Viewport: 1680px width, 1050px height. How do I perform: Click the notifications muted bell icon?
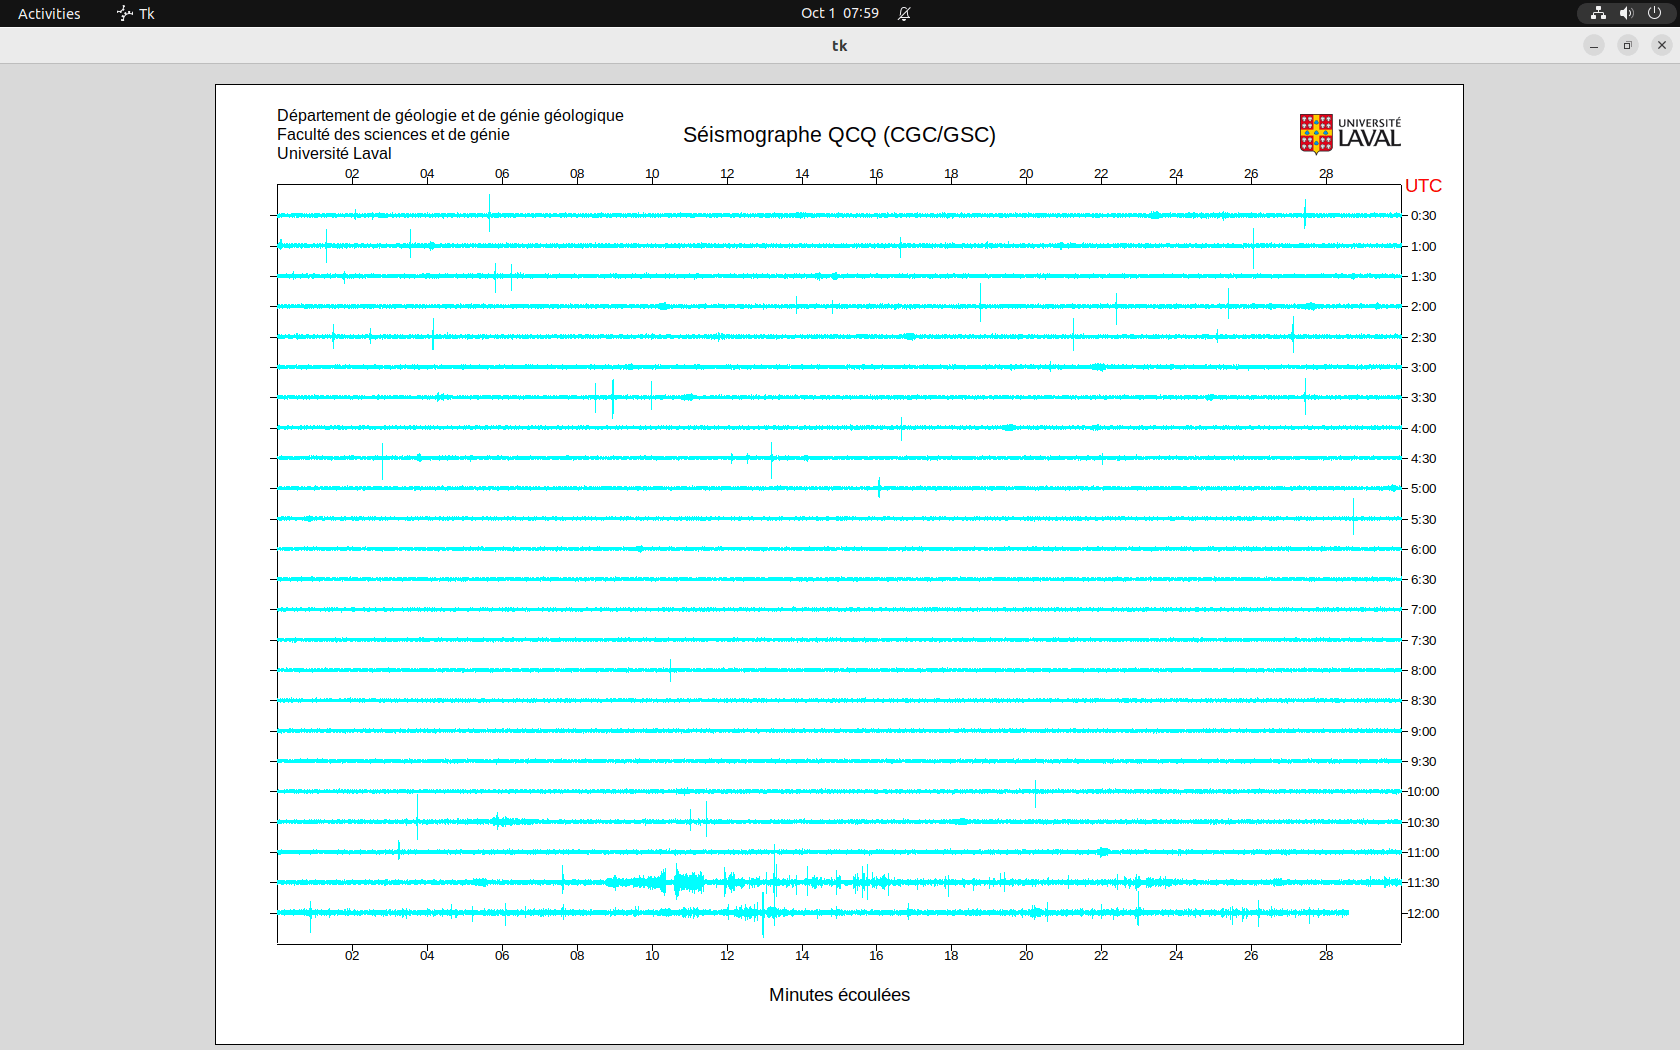pyautogui.click(x=904, y=13)
